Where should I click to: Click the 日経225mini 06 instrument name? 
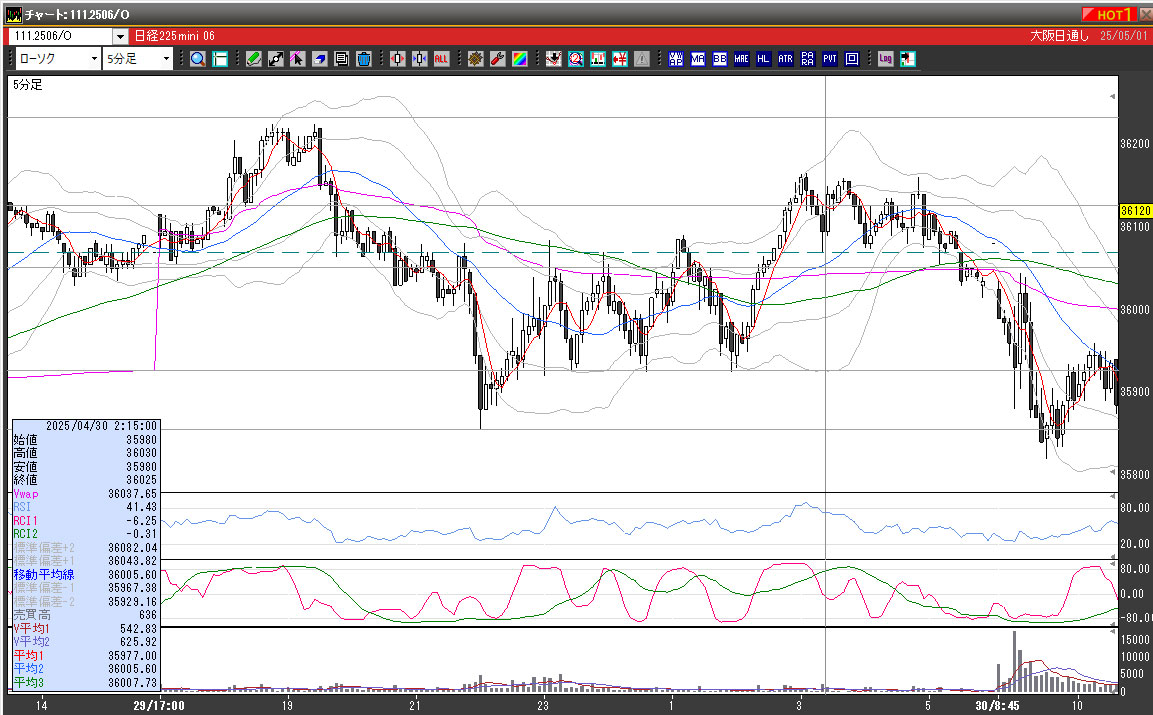point(174,36)
